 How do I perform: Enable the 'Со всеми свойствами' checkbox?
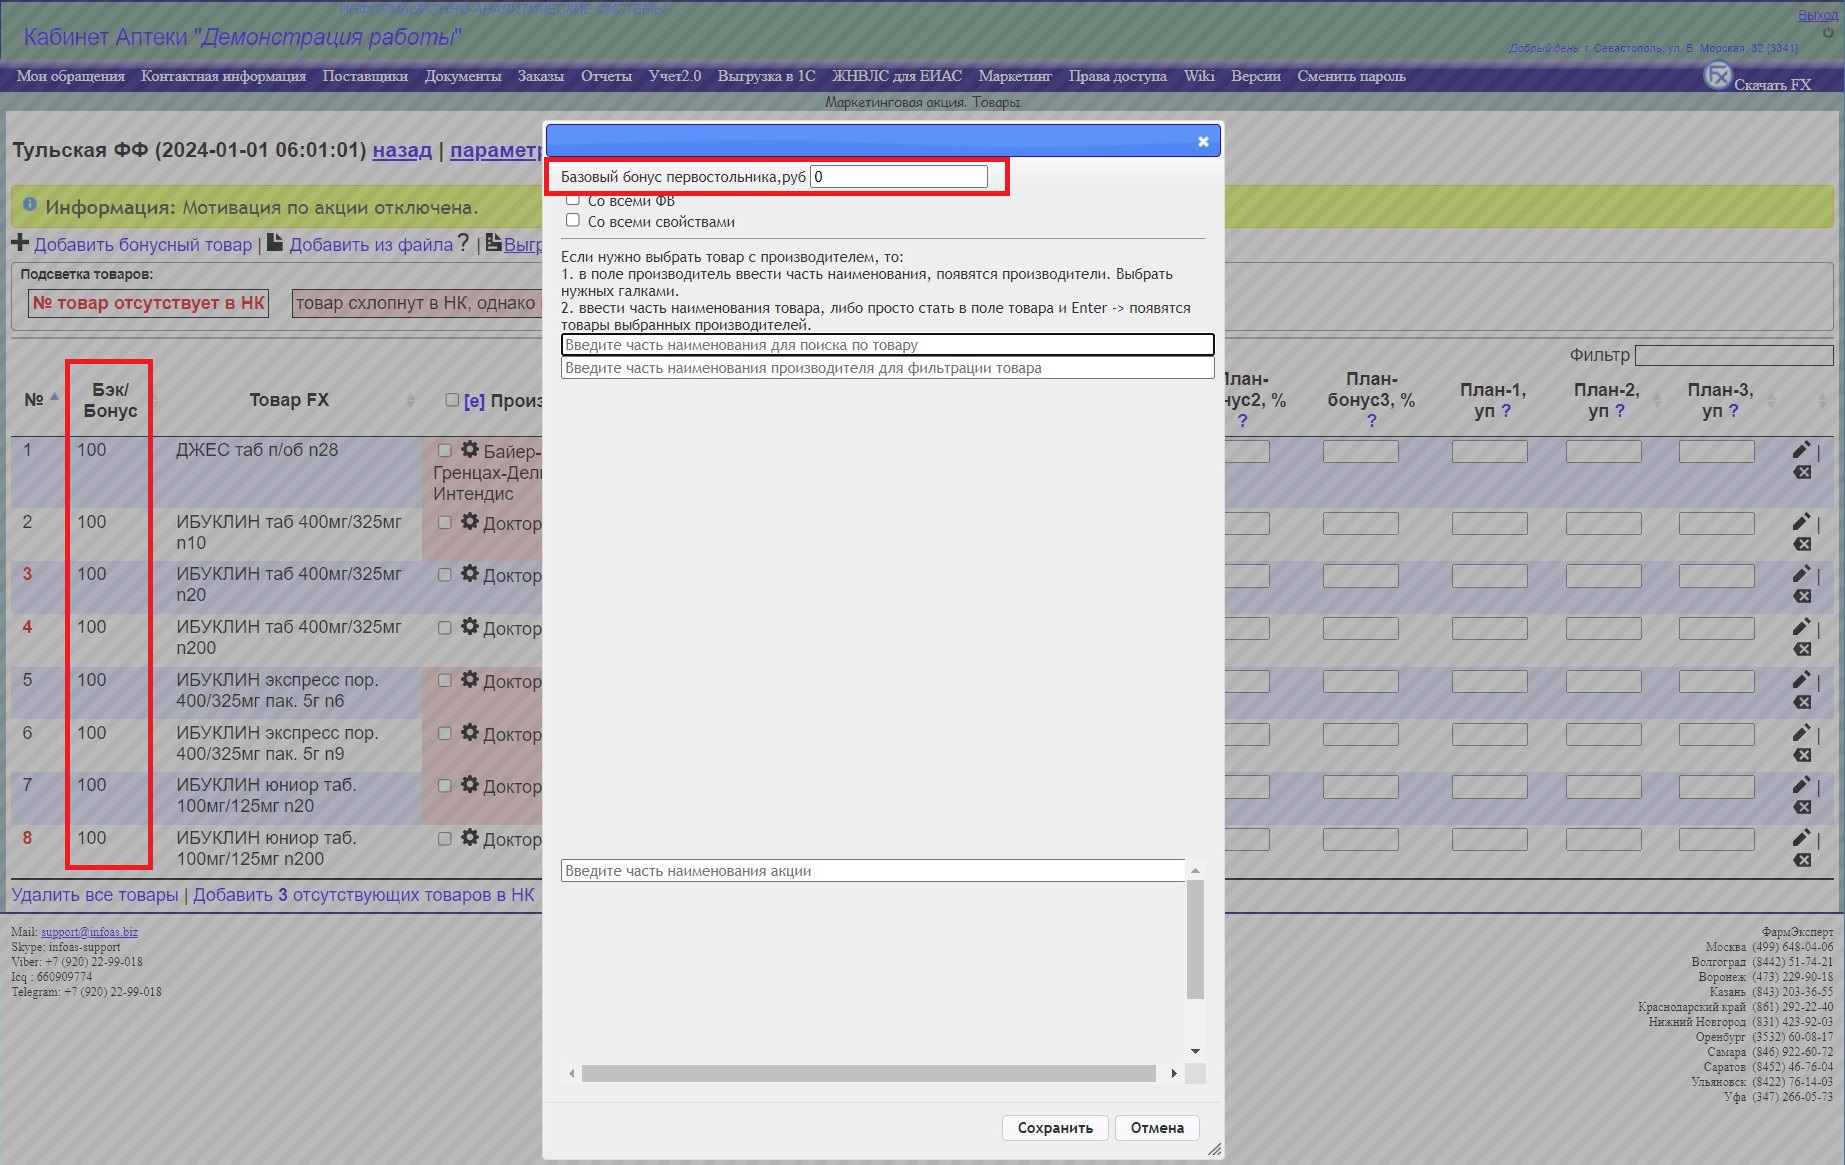pos(573,220)
